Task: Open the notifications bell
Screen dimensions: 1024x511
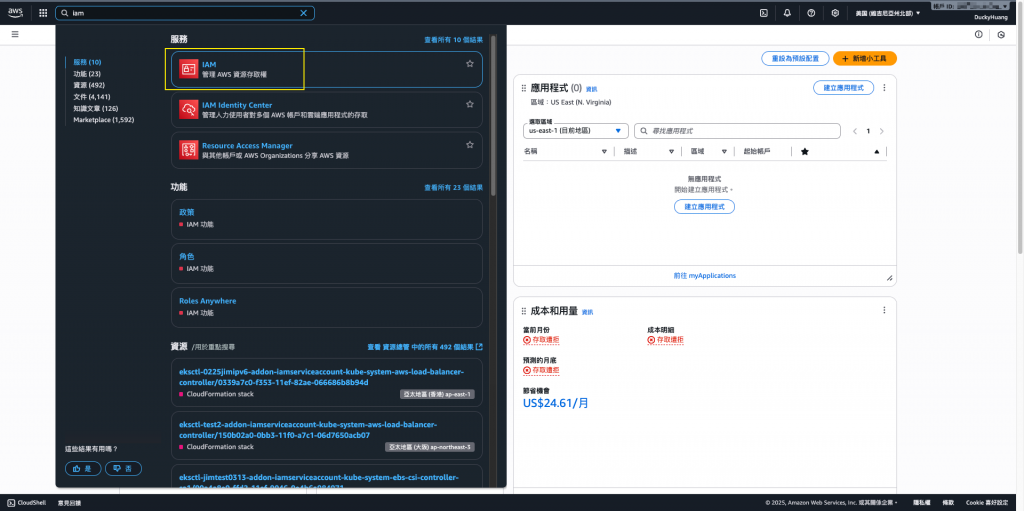Action: pyautogui.click(x=787, y=13)
